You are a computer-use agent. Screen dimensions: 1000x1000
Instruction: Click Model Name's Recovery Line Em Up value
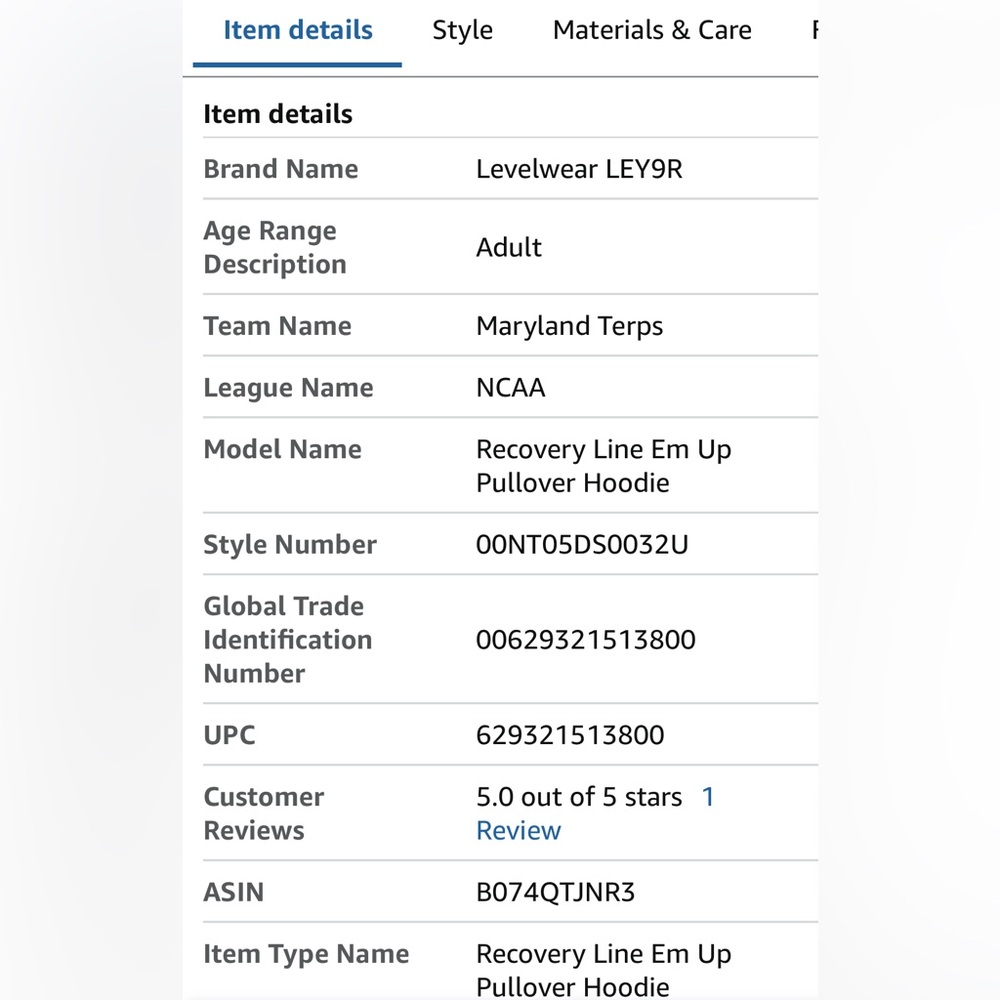603,466
